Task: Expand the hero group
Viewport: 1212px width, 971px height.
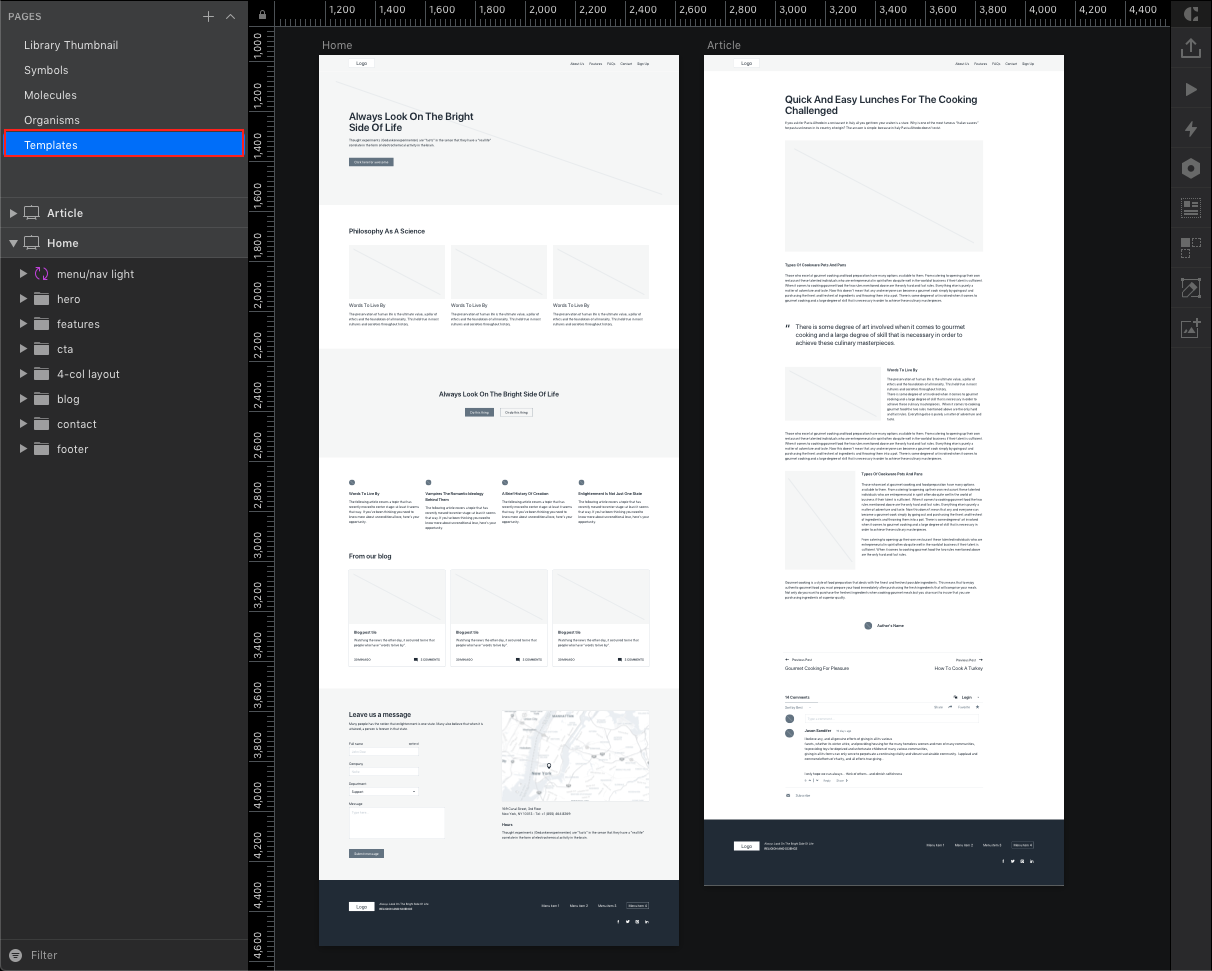Action: click(23, 299)
